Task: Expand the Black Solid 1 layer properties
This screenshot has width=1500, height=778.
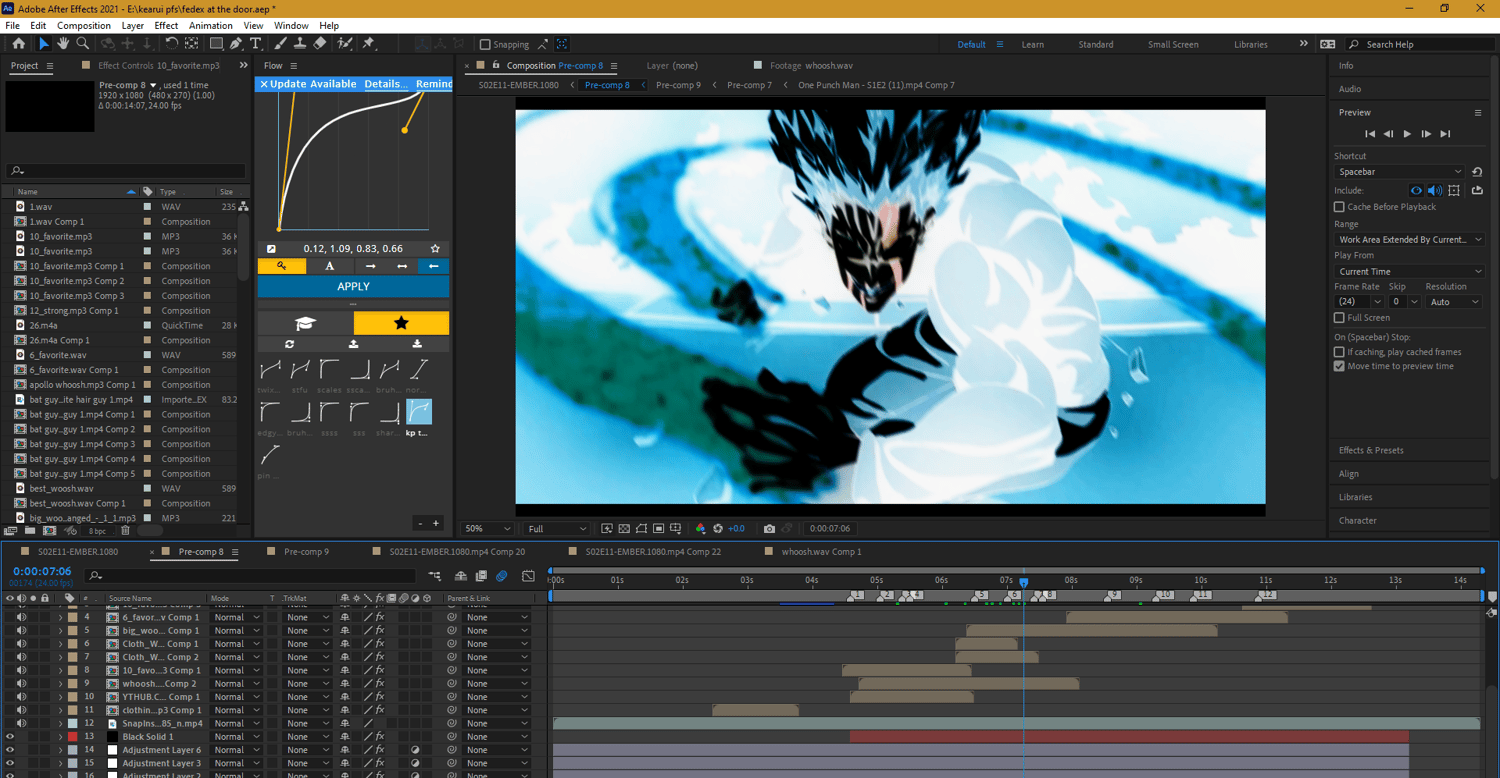Action: tap(60, 737)
